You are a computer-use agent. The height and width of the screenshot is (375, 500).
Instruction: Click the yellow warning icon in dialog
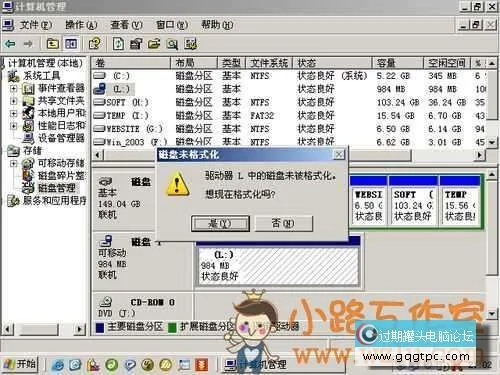tap(177, 184)
